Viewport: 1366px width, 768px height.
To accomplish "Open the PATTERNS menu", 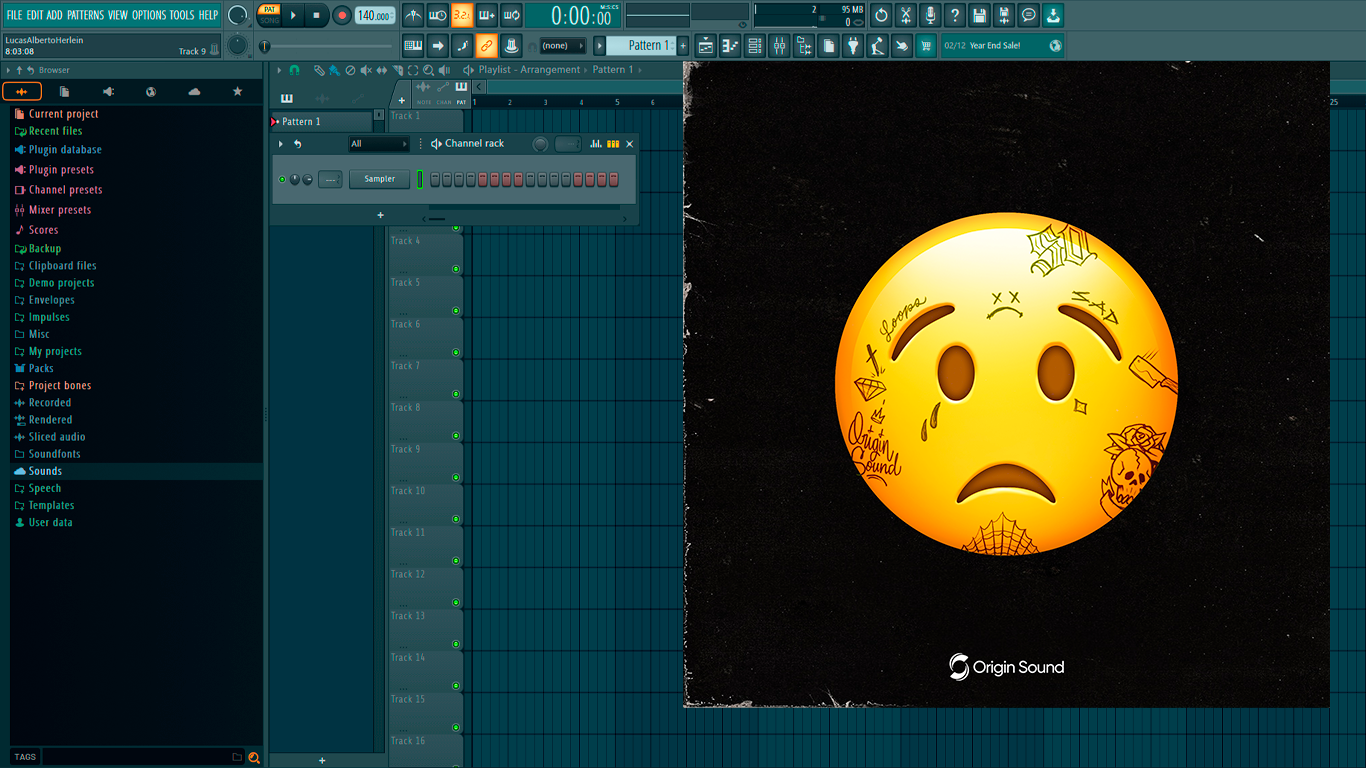I will click(85, 15).
